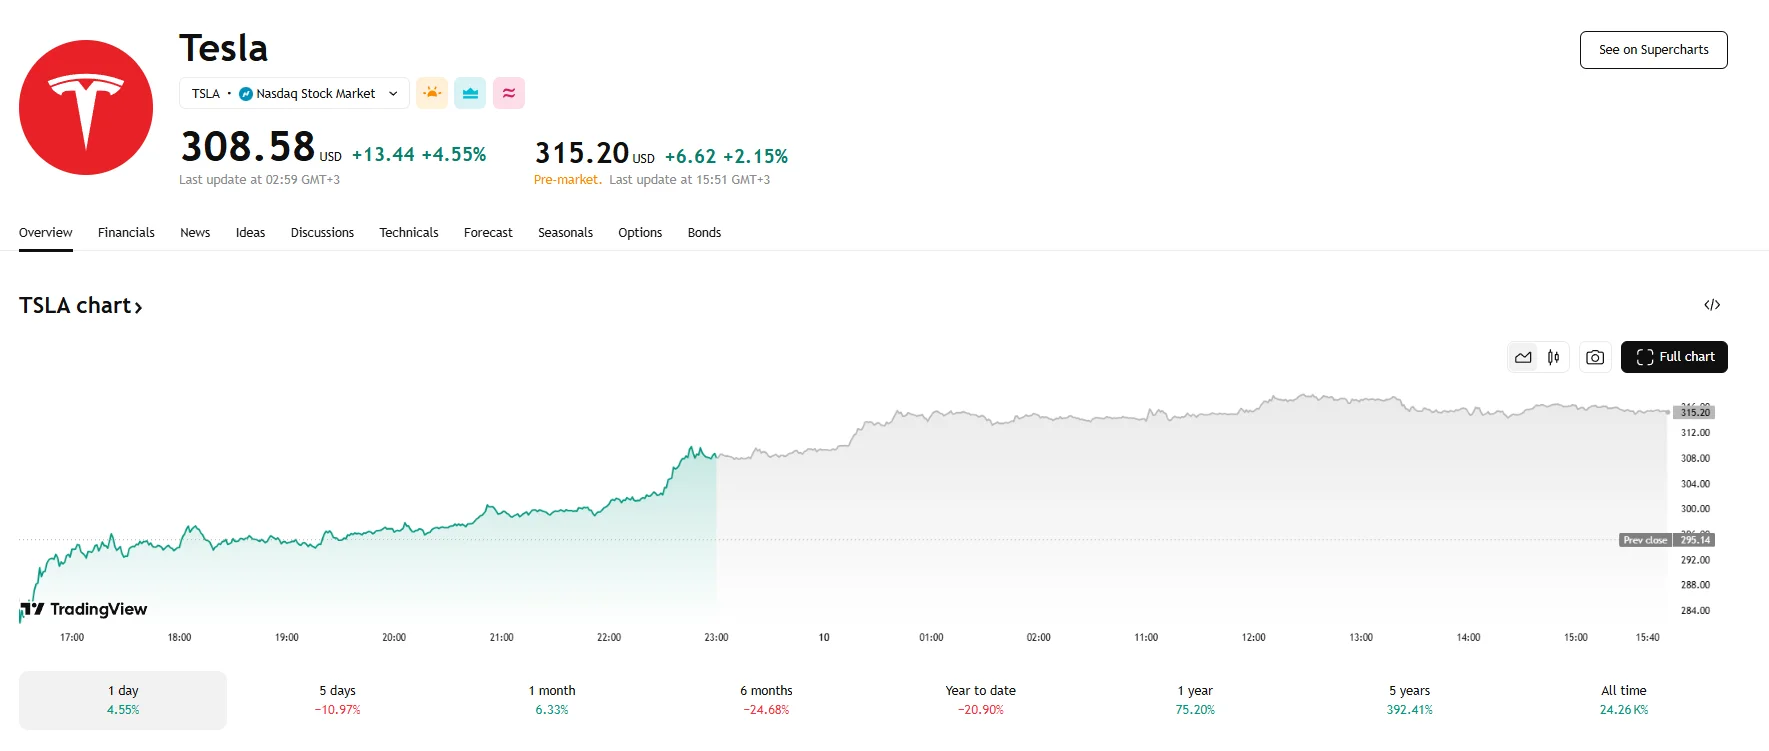
Task: Select the 5 days time range
Action: tap(337, 700)
